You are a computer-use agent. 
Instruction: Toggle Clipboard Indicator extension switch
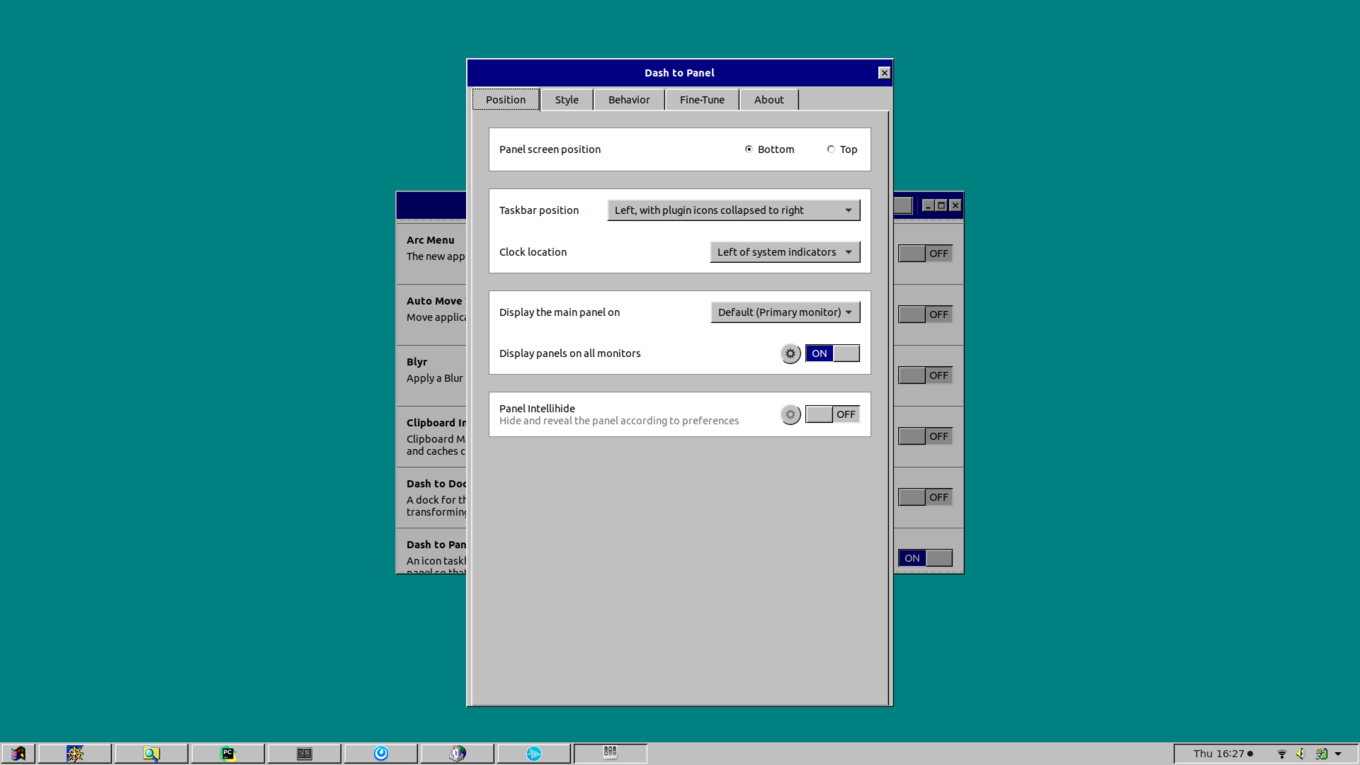pos(925,436)
